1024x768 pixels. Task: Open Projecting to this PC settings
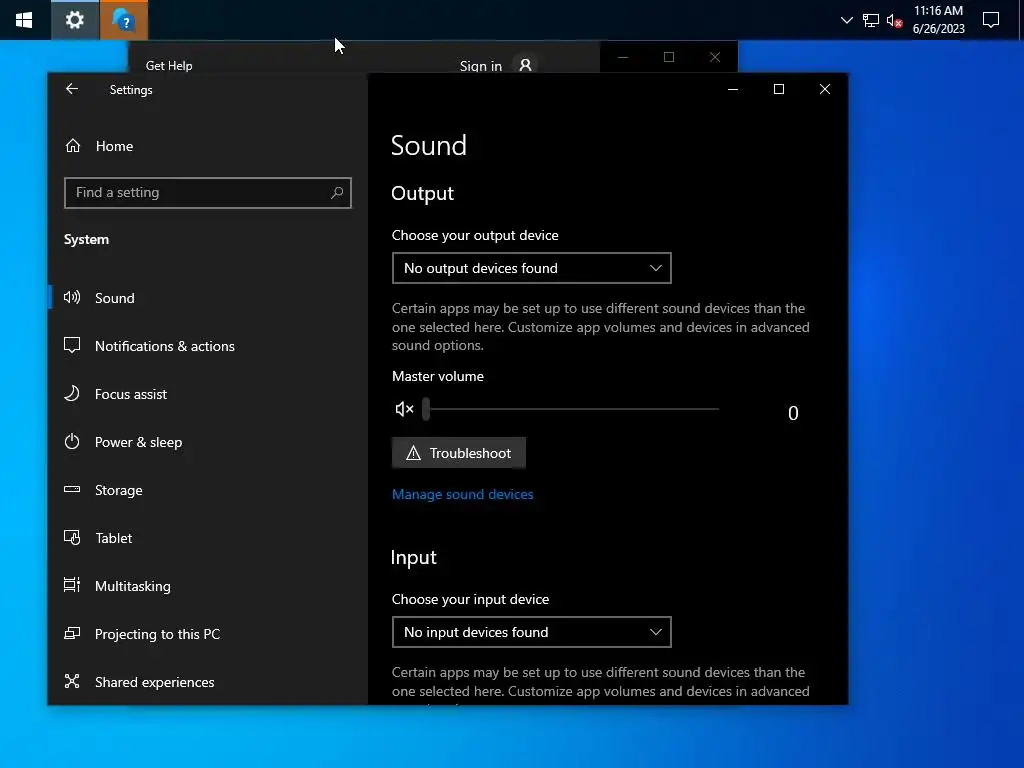[157, 634]
